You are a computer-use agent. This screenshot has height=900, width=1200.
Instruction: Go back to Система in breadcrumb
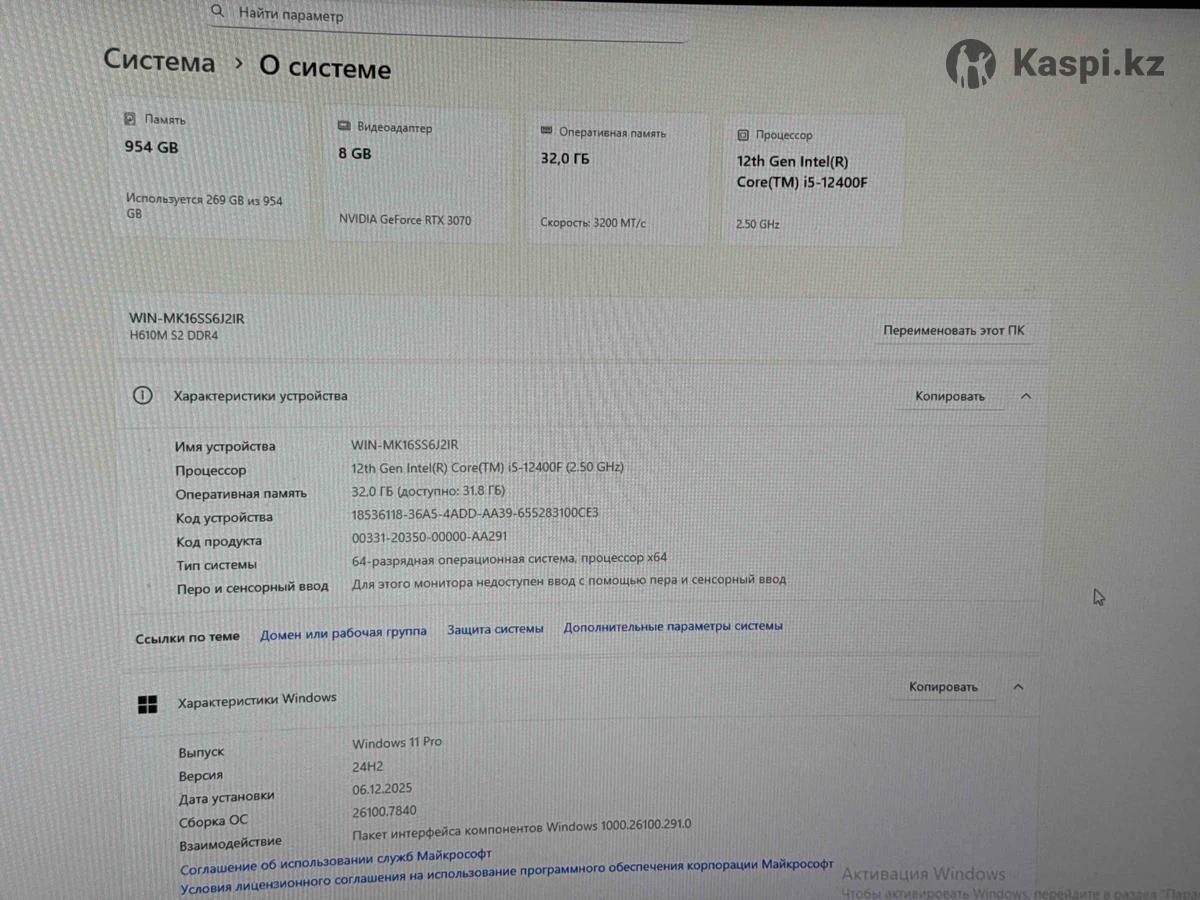coord(160,61)
